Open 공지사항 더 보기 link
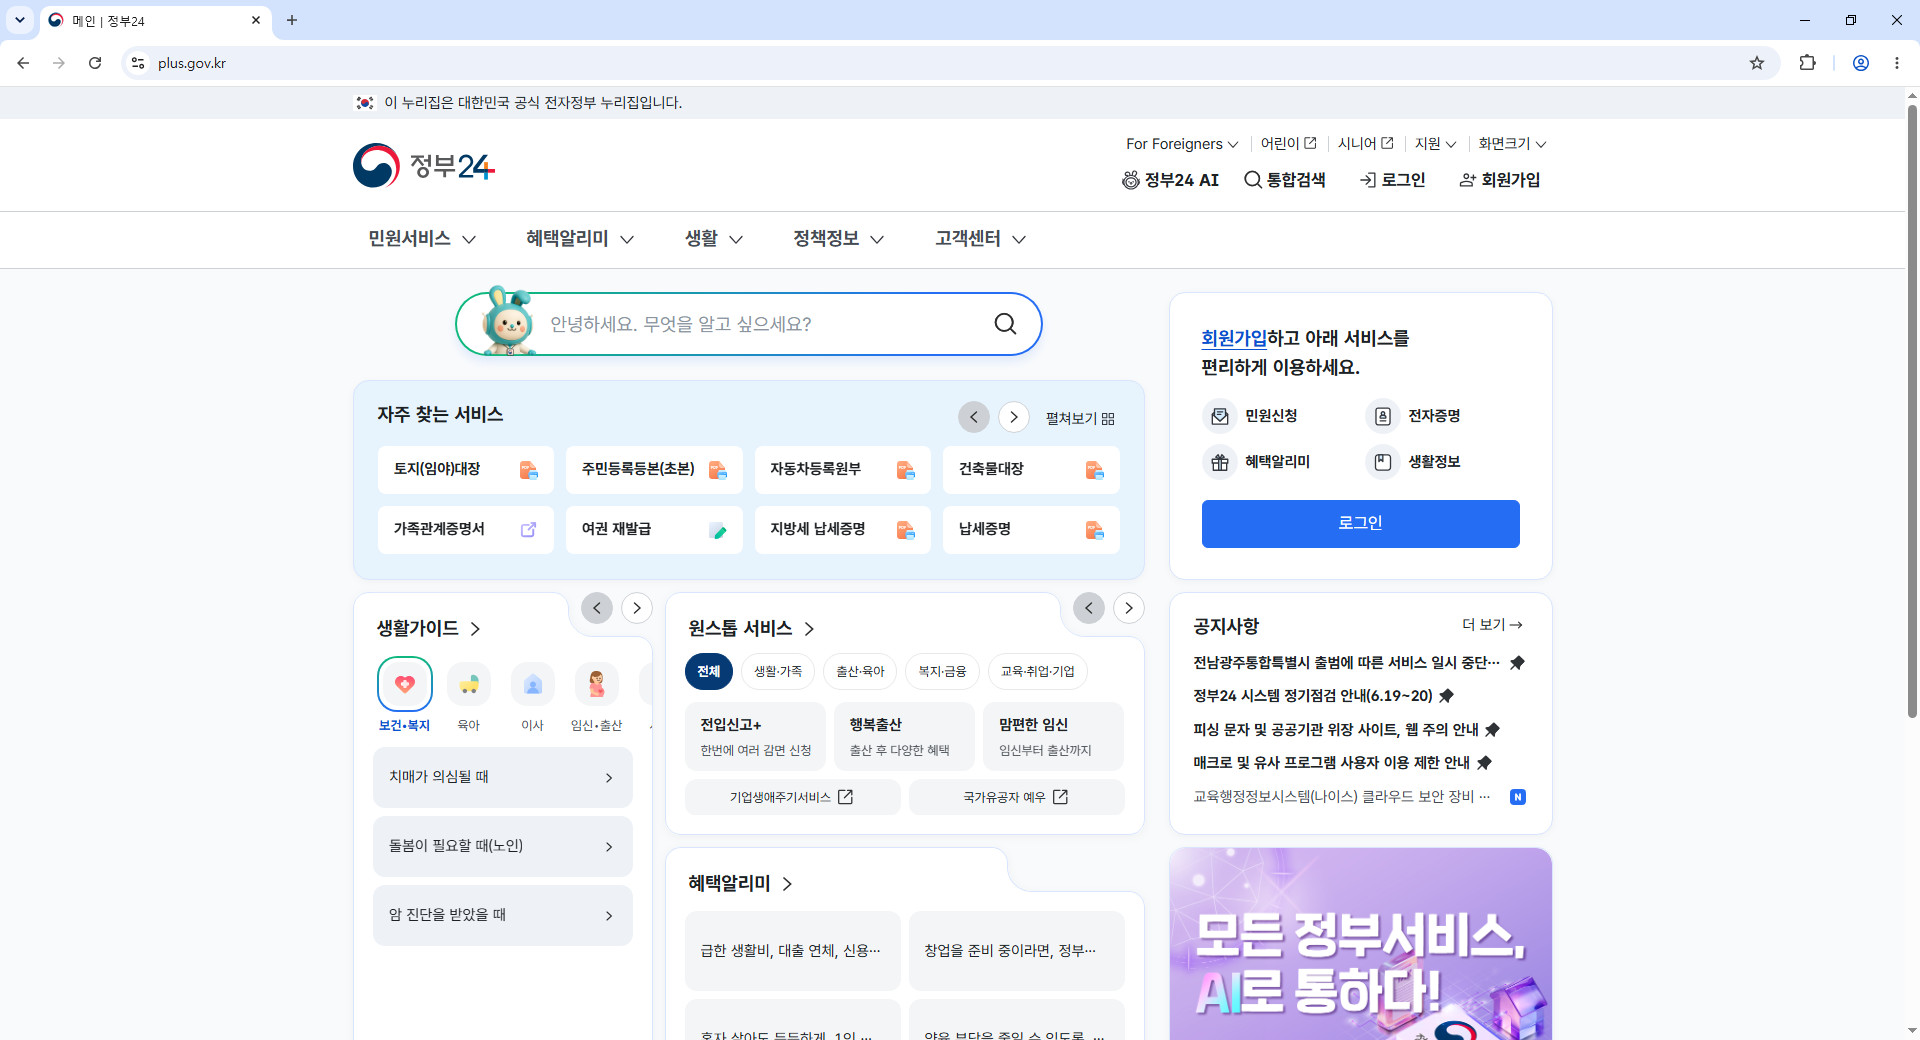This screenshot has width=1920, height=1040. [x=1492, y=625]
